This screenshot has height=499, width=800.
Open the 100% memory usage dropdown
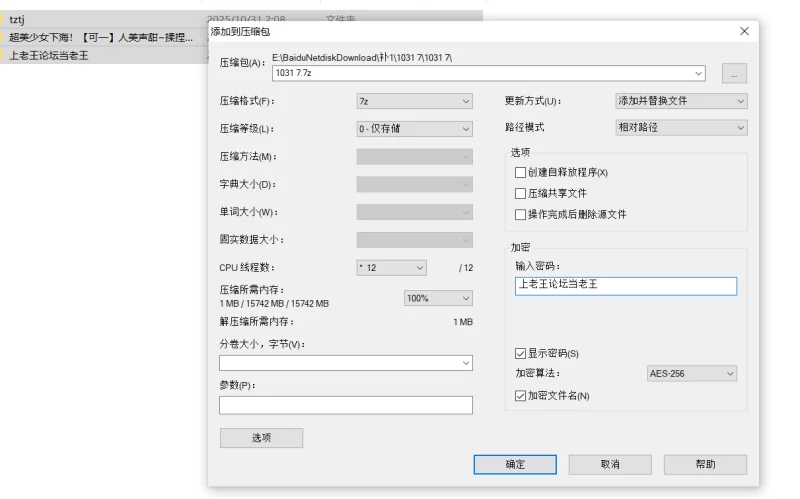(x=438, y=298)
